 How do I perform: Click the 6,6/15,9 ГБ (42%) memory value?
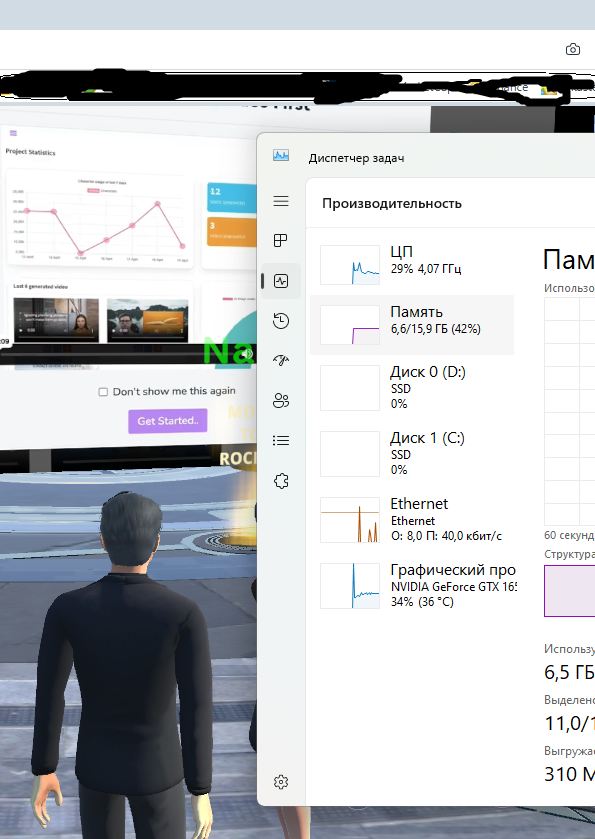click(x=436, y=329)
